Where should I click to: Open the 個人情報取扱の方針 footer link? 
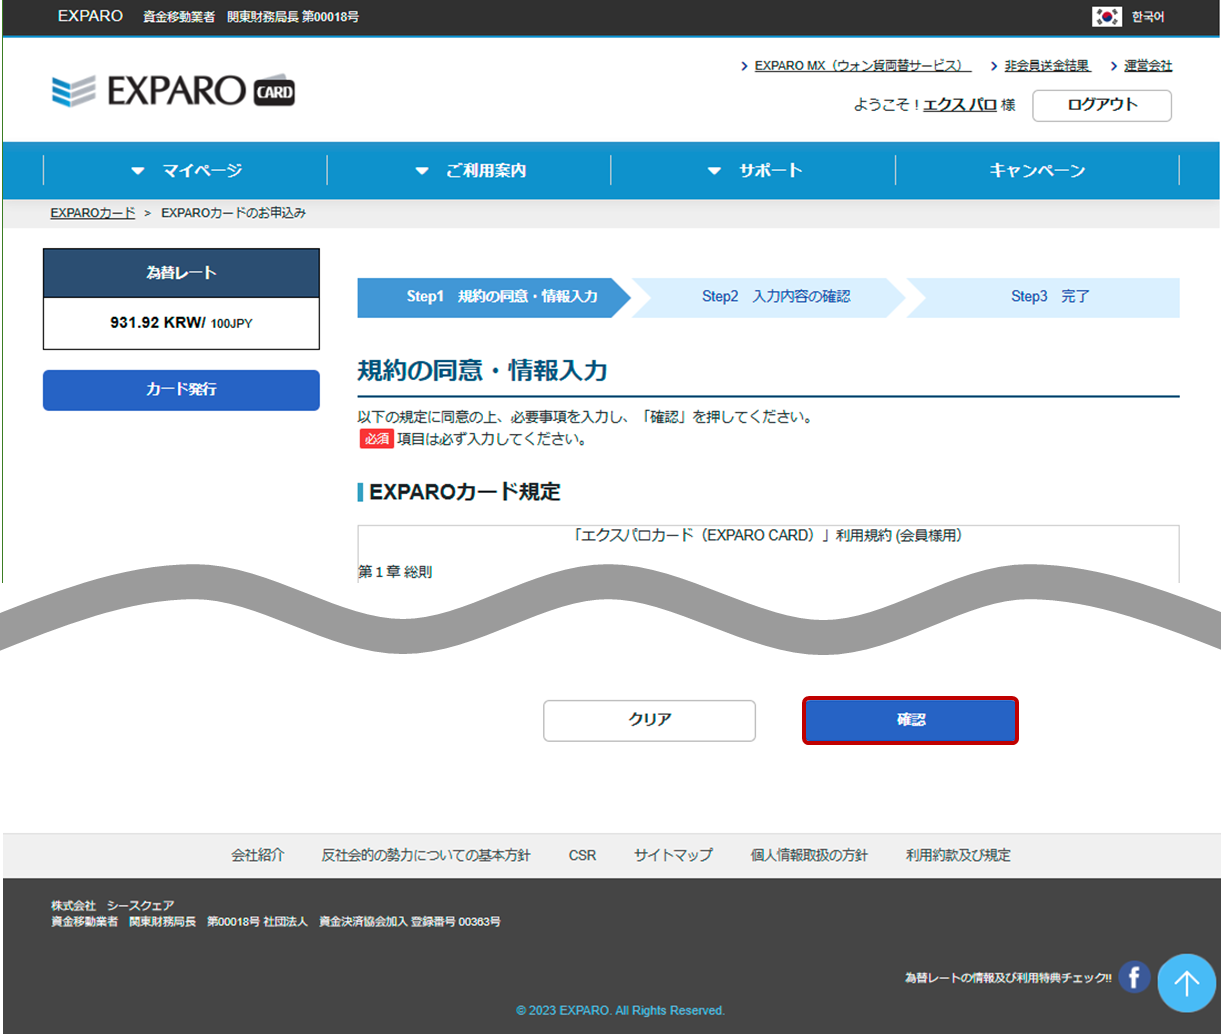[x=809, y=855]
